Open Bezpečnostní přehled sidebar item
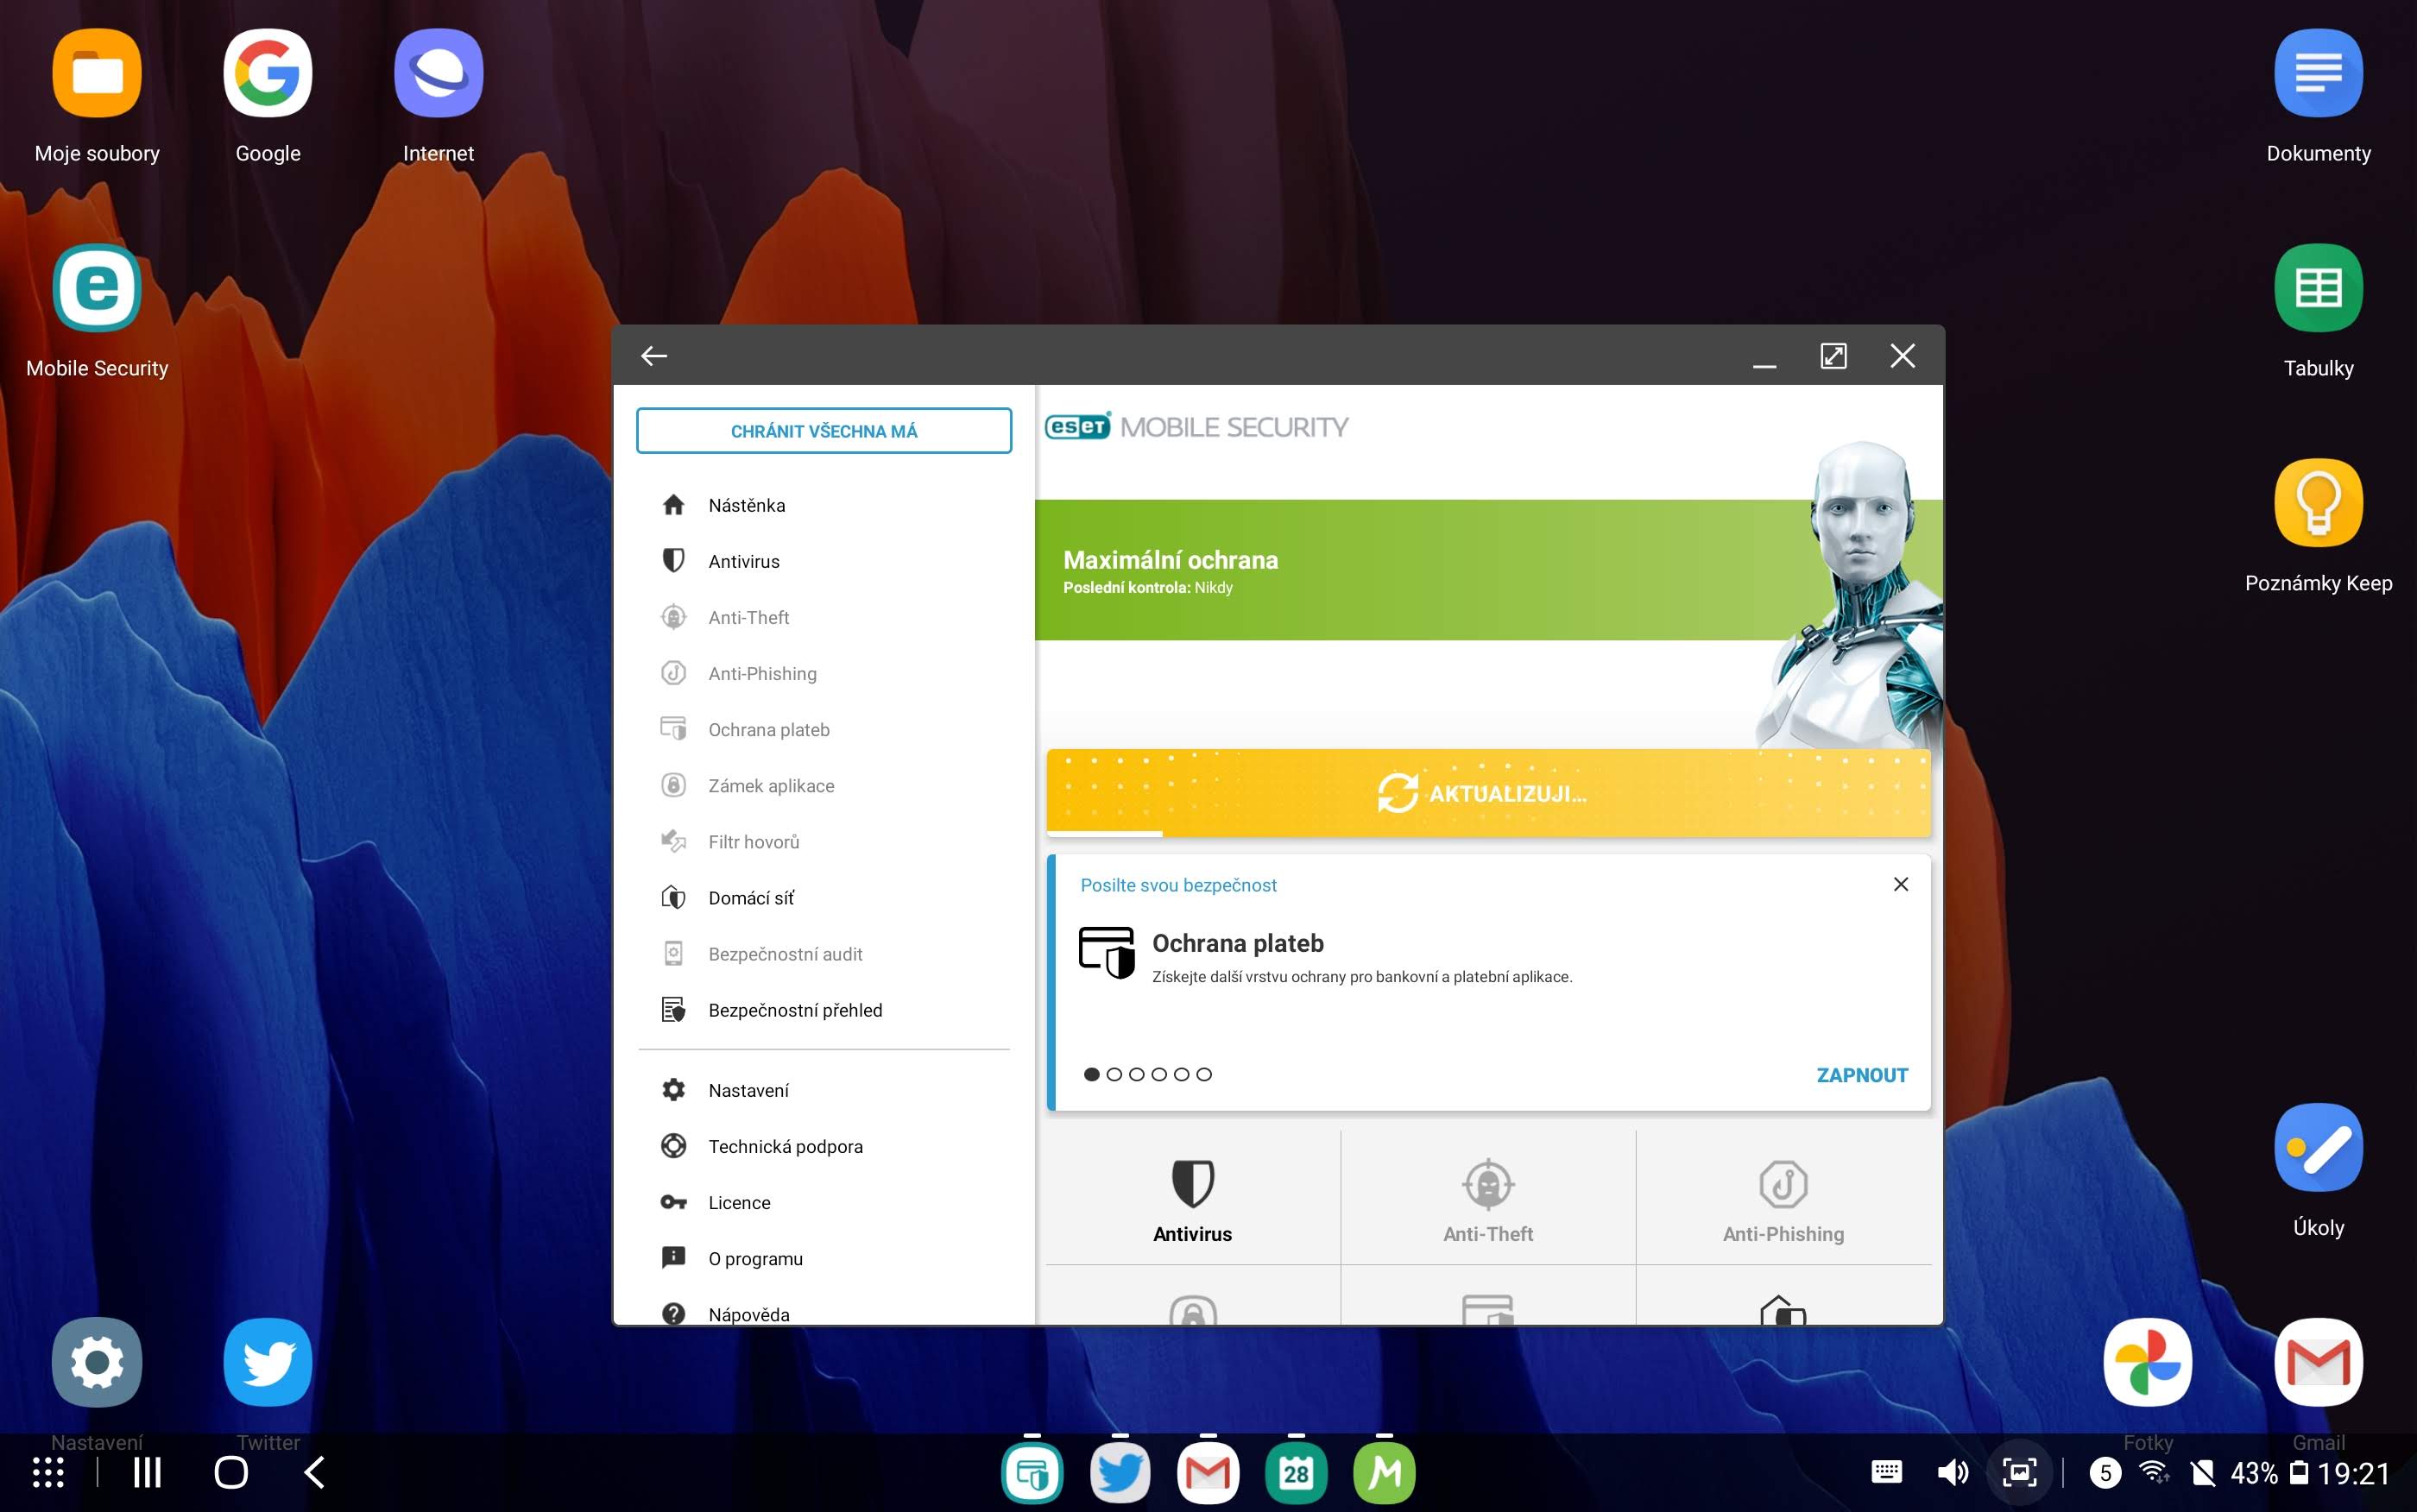The height and width of the screenshot is (1512, 2417). pos(824,1009)
